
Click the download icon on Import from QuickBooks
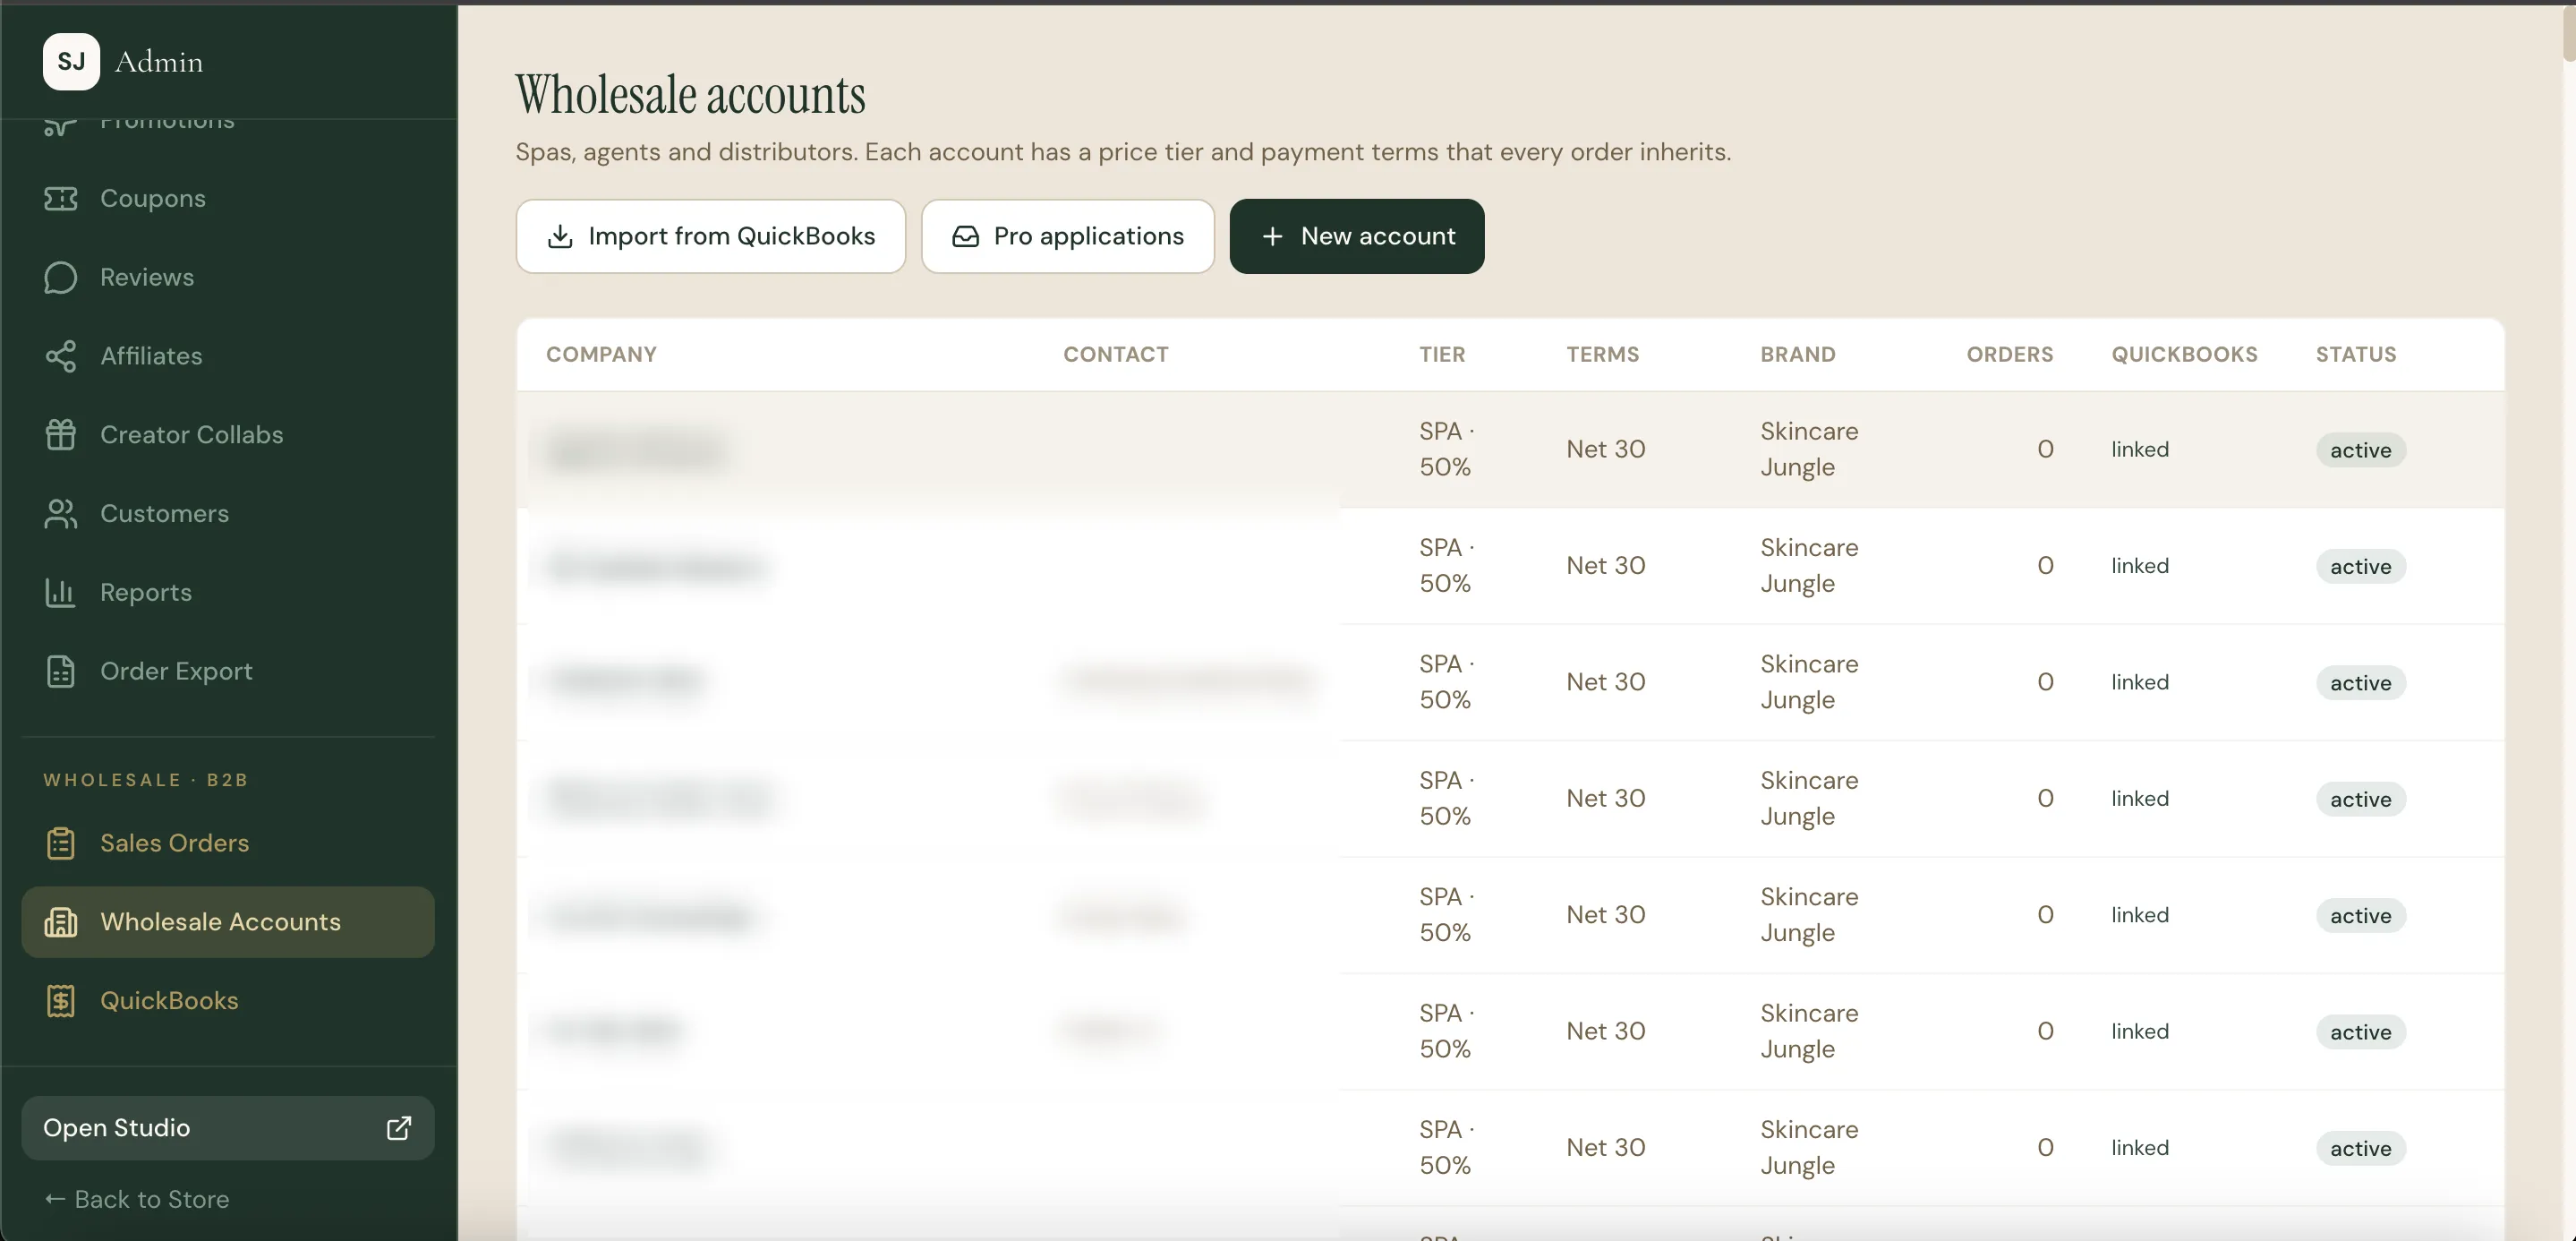[560, 237]
